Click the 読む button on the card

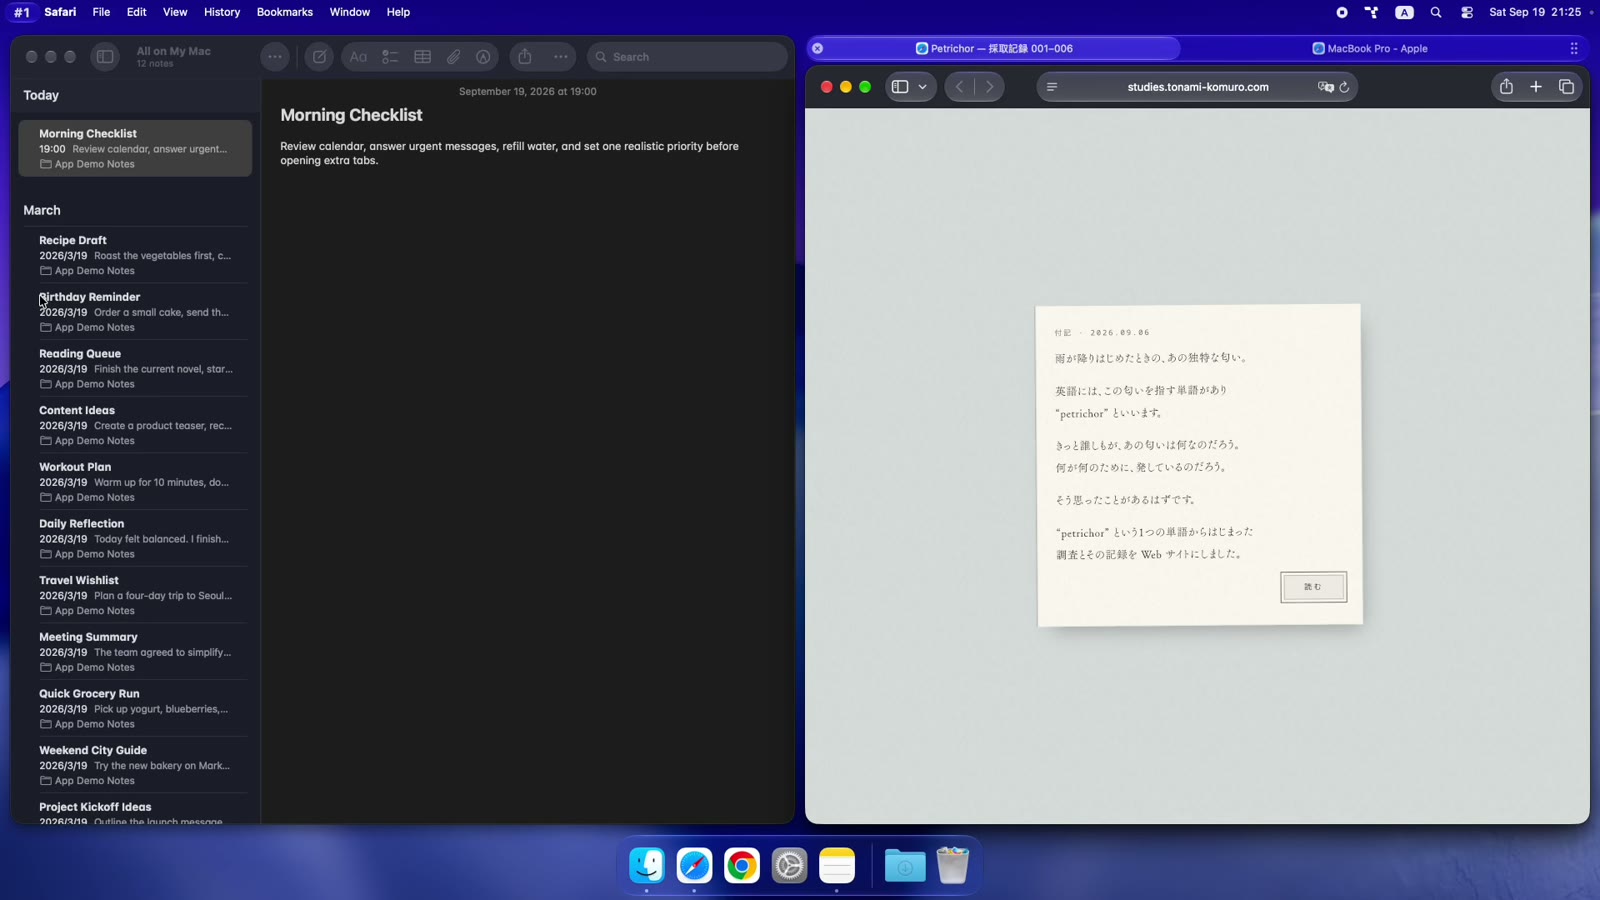(1313, 587)
